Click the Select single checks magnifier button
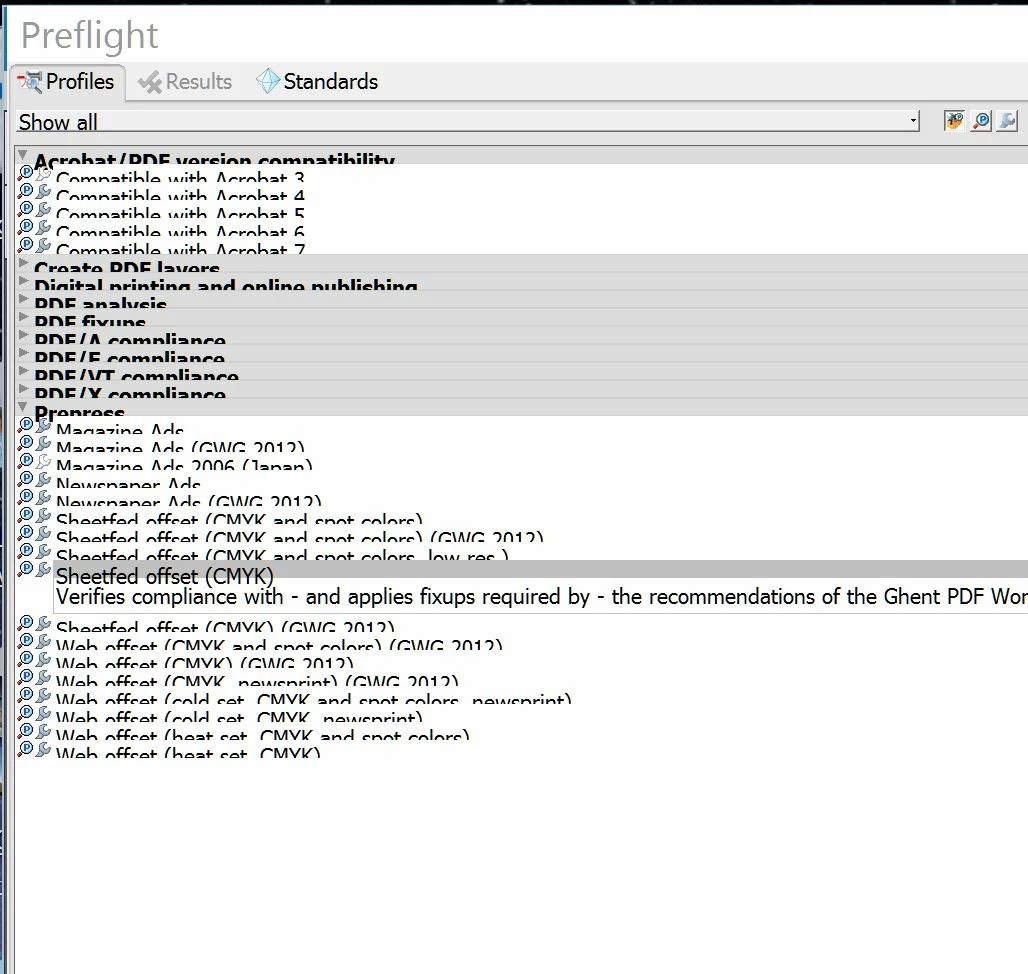Screen dimensions: 1028x974 click(x=981, y=121)
